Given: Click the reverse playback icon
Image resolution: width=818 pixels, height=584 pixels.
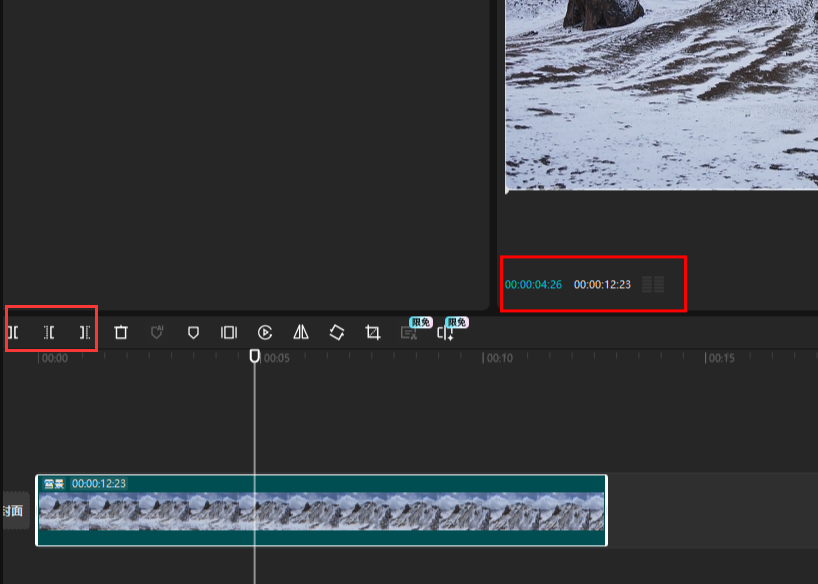Looking at the screenshot, I should [x=265, y=332].
